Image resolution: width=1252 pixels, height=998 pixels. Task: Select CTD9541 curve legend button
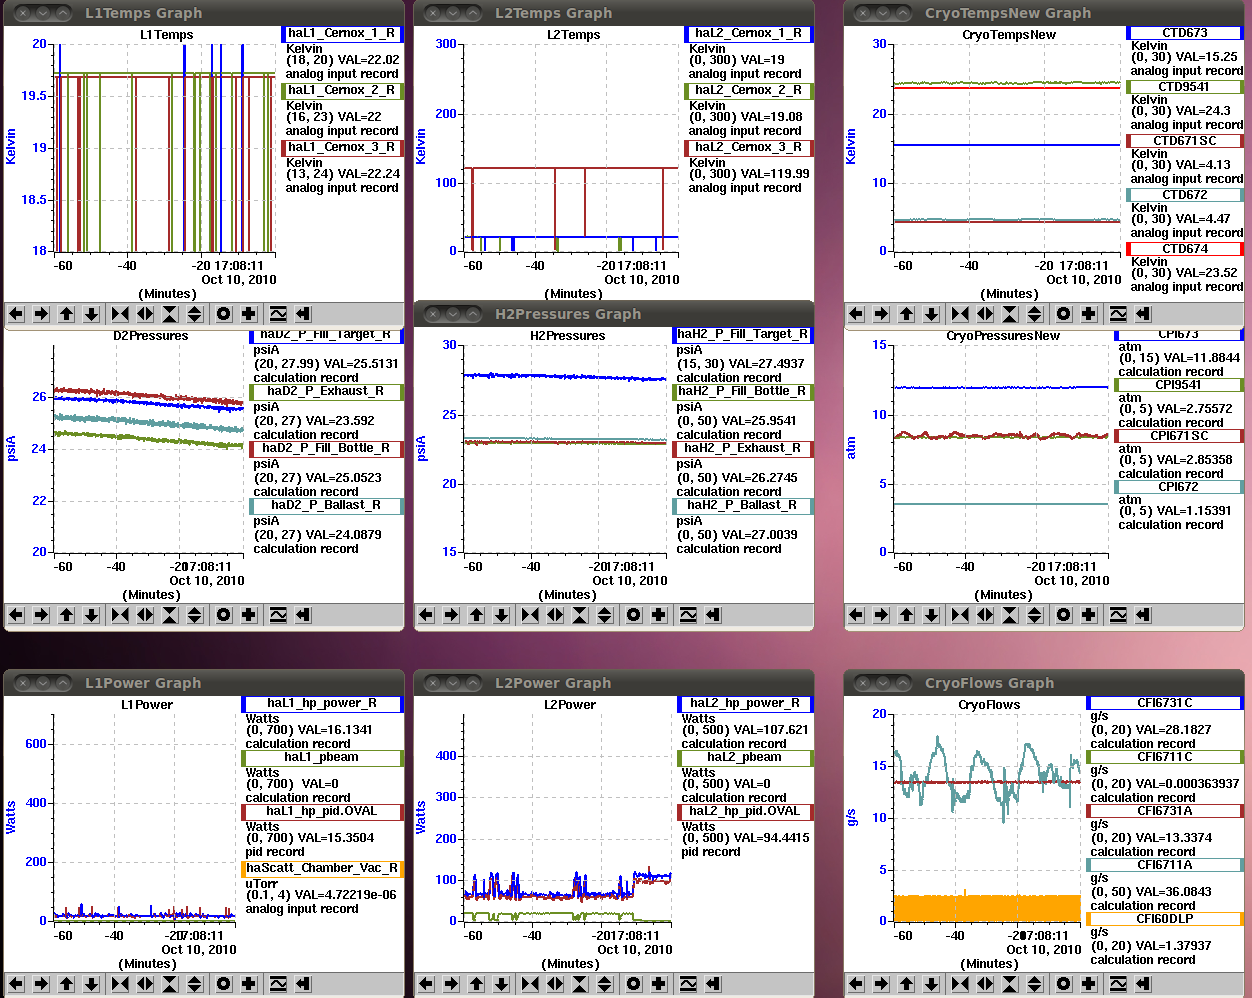point(1185,87)
